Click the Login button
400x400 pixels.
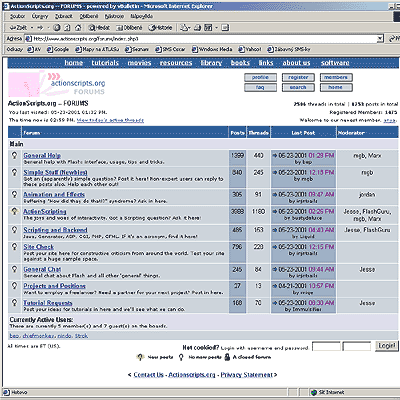[x=387, y=346]
